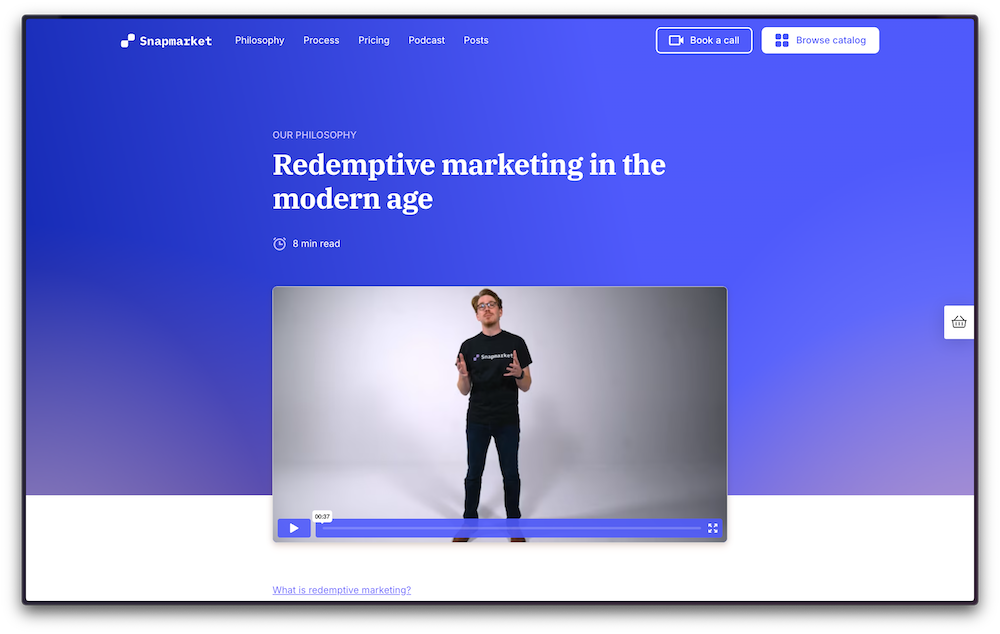Image resolution: width=1000 pixels, height=634 pixels.
Task: Click the grid icon in Browse catalog
Action: (782, 41)
